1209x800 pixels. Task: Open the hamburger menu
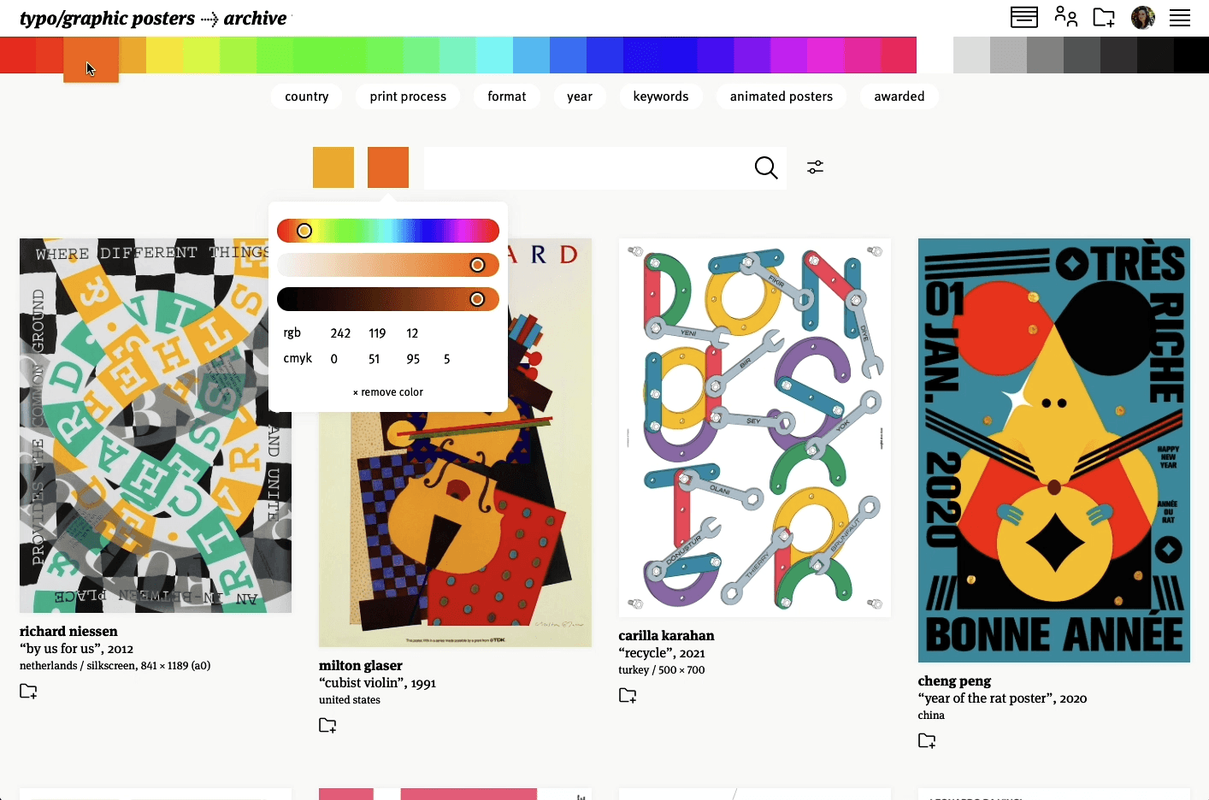[x=1180, y=17]
